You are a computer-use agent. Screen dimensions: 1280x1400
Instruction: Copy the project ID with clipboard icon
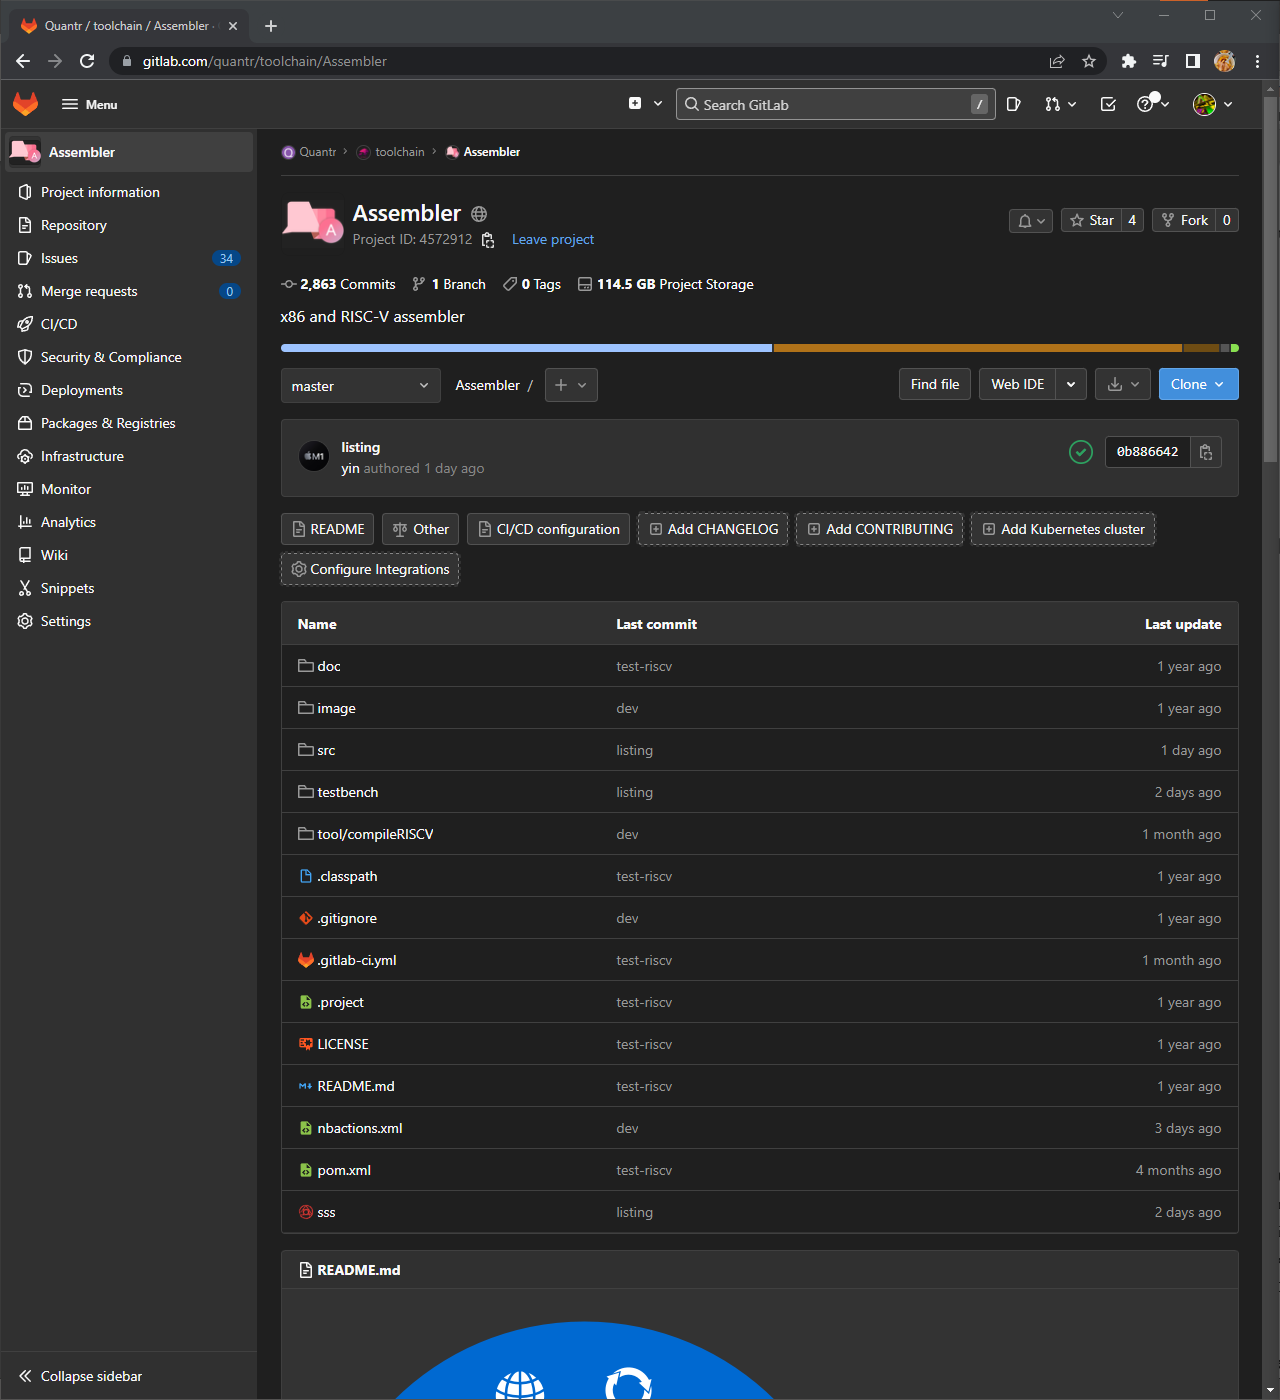coord(488,240)
